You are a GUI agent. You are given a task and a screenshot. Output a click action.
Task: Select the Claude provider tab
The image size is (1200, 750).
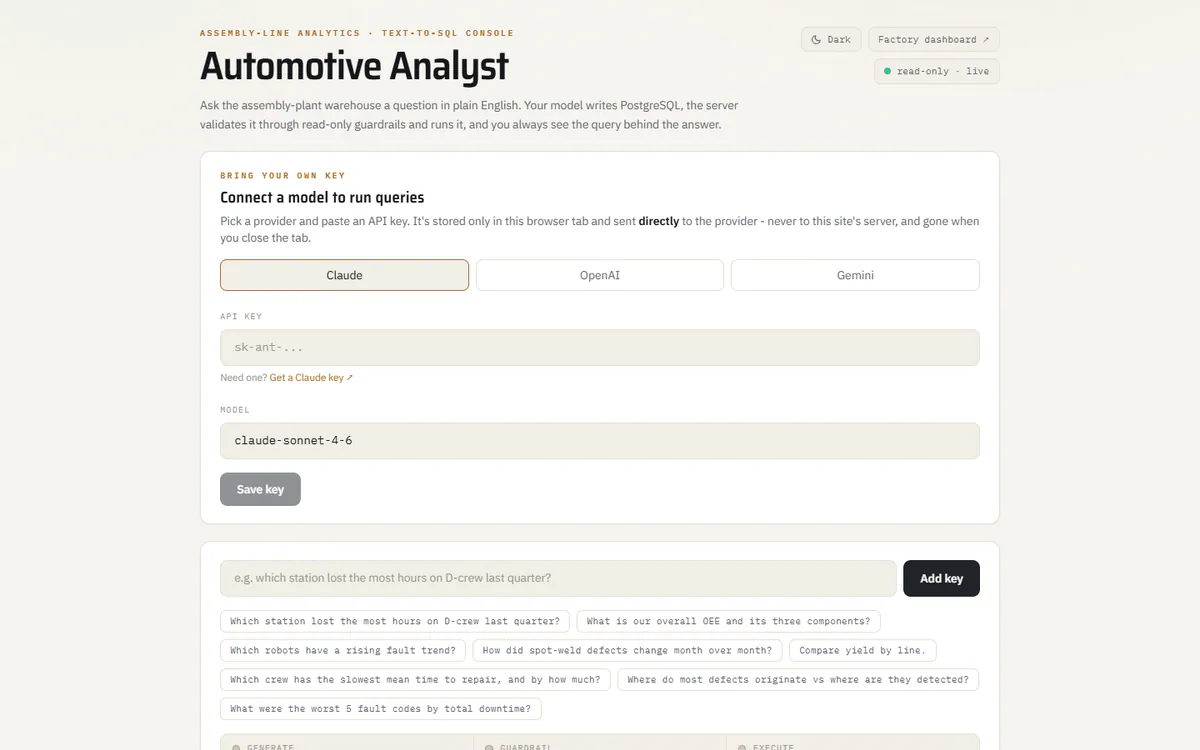(344, 275)
